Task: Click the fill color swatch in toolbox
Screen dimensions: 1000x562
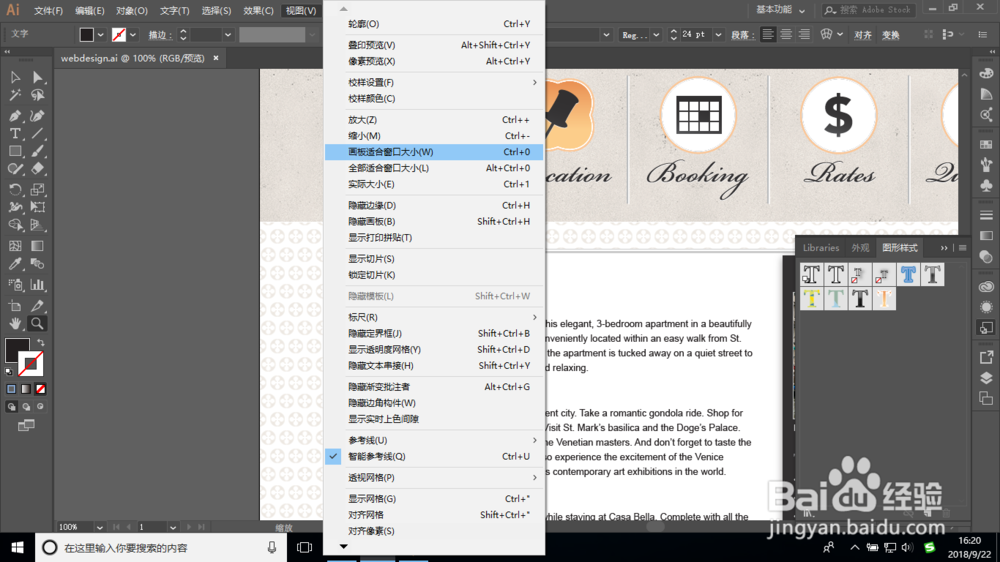Action: 17,350
